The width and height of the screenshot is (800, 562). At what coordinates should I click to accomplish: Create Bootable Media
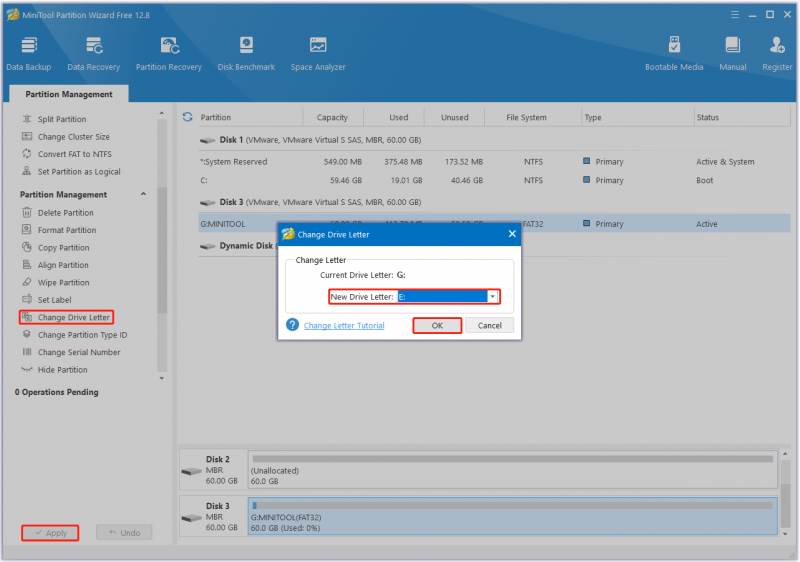pyautogui.click(x=674, y=53)
